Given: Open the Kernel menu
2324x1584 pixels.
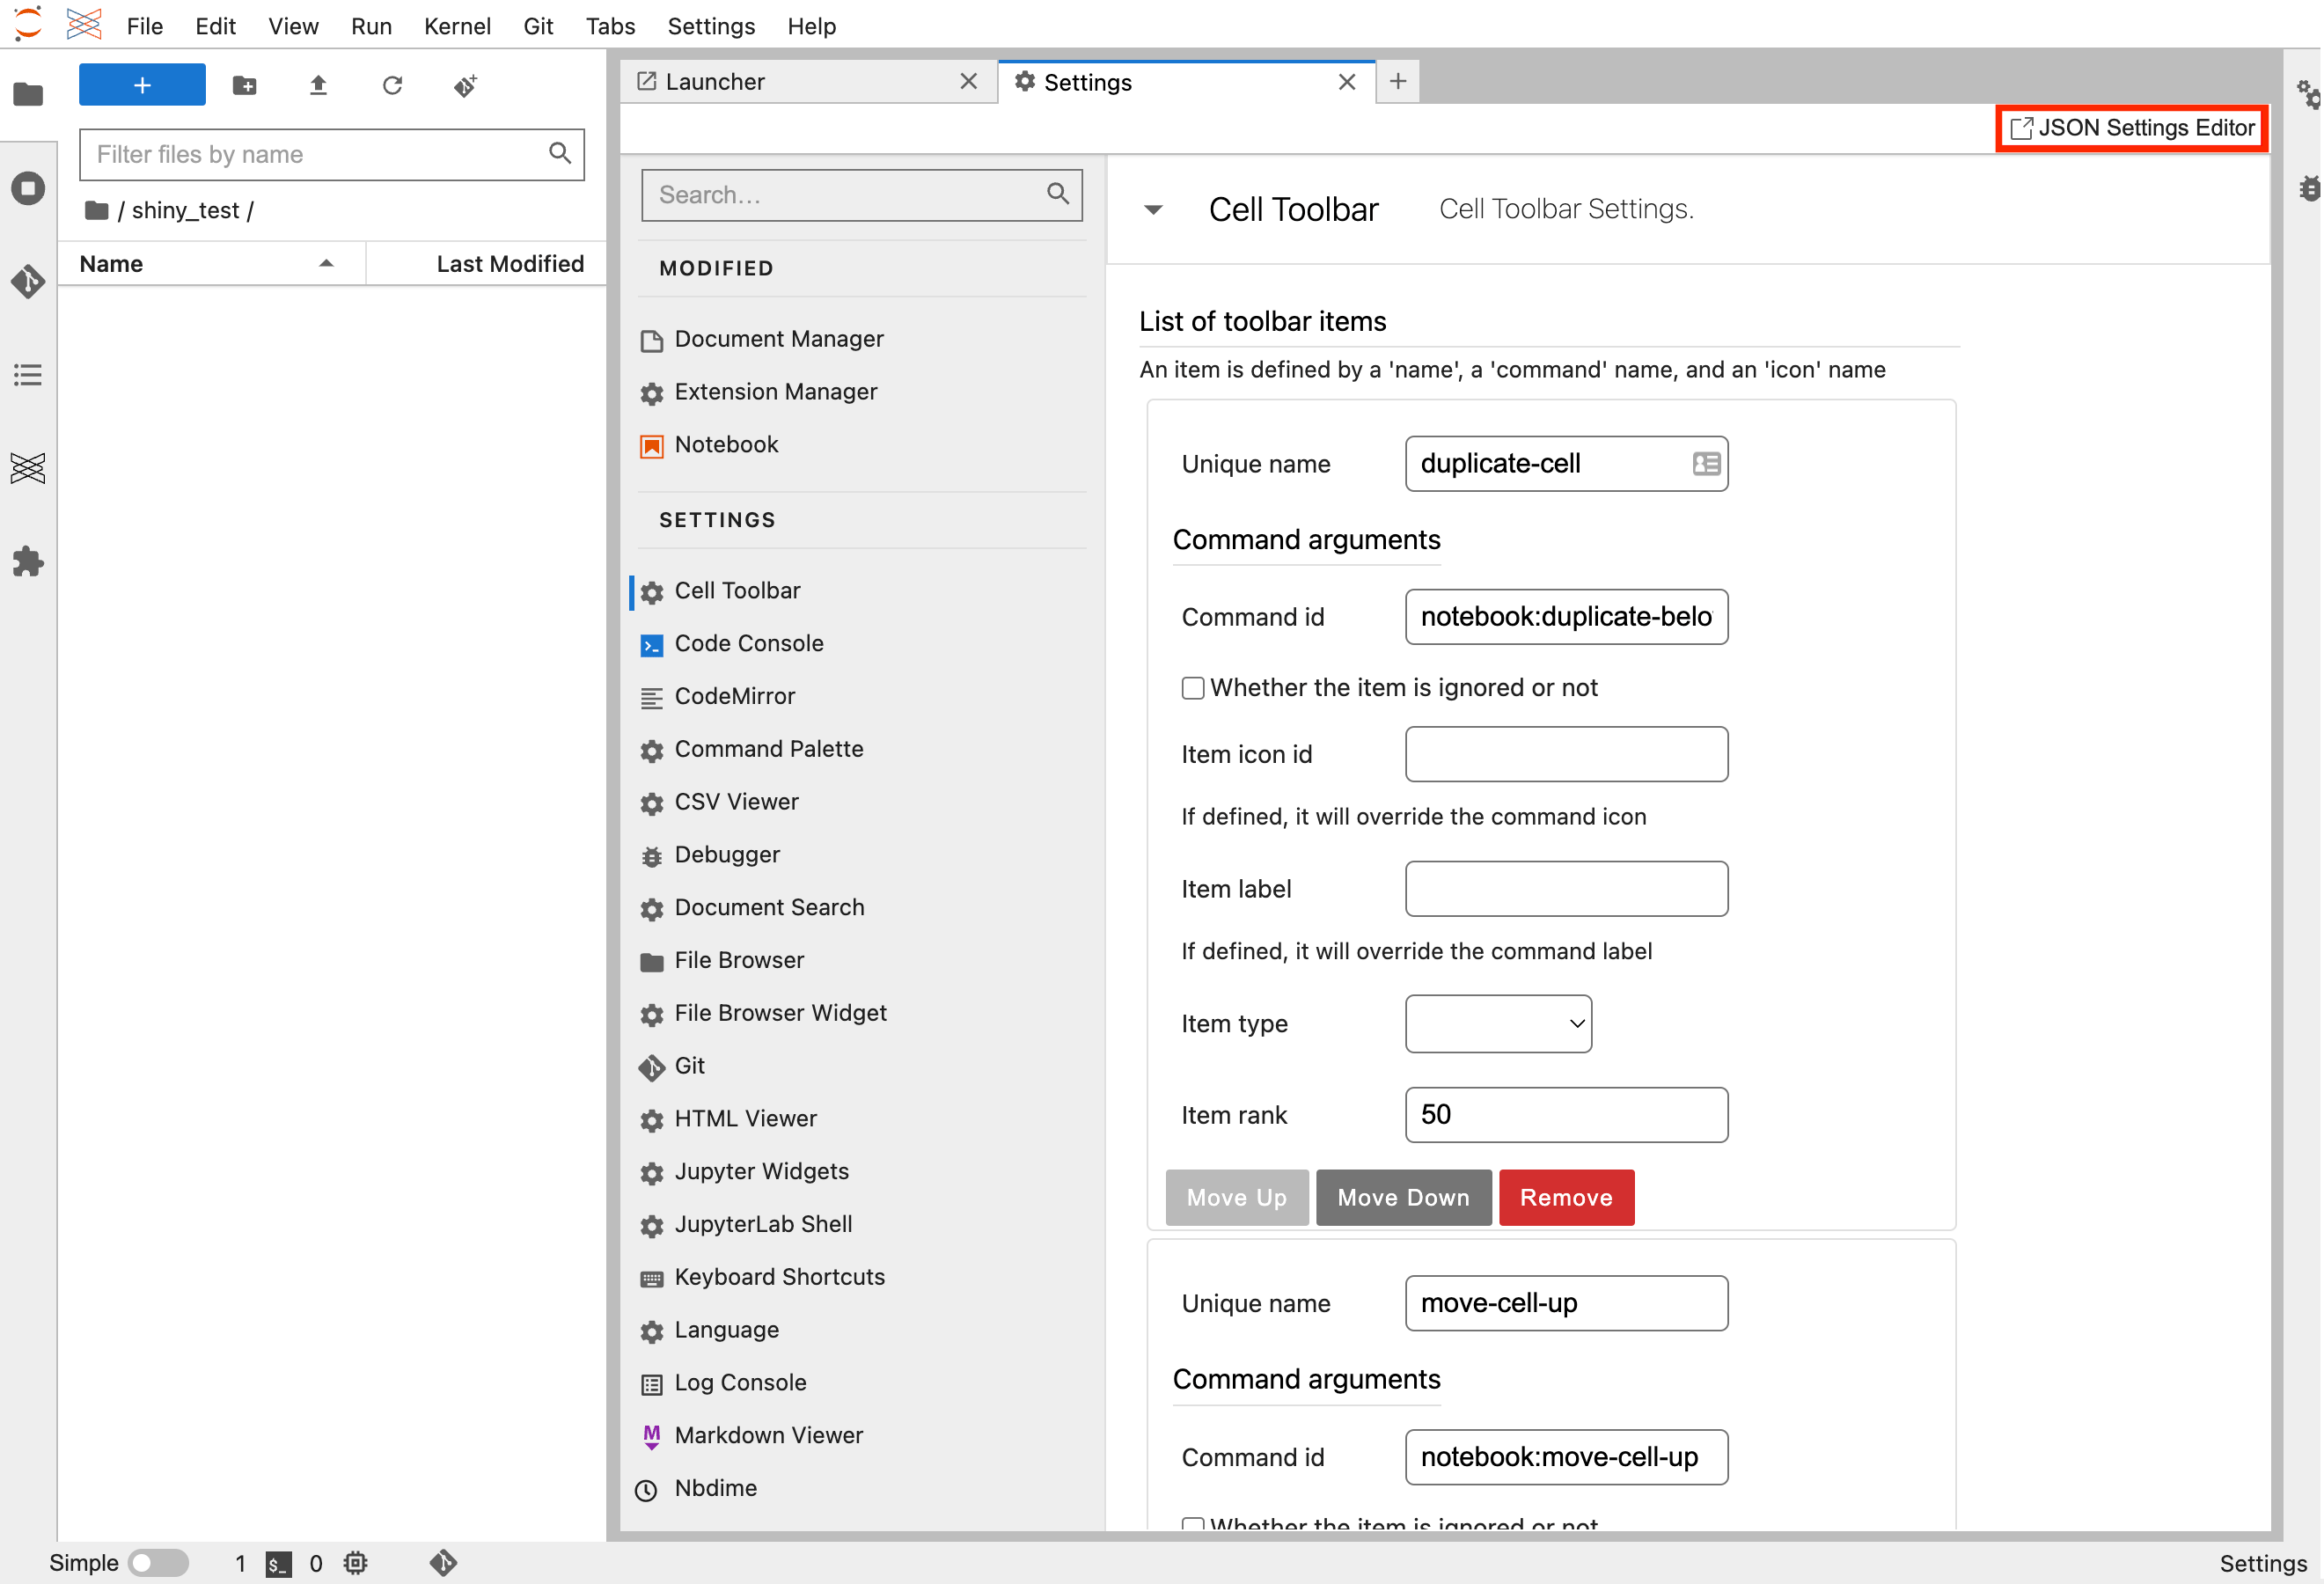Looking at the screenshot, I should pos(457,26).
